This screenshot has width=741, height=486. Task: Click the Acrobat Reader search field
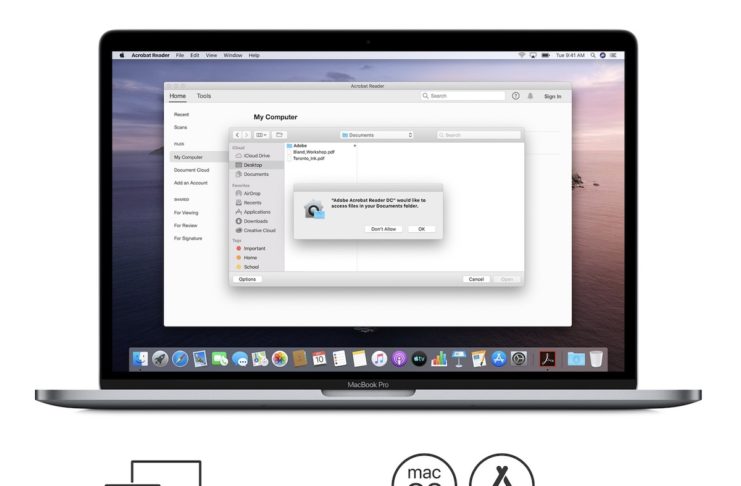pos(463,96)
